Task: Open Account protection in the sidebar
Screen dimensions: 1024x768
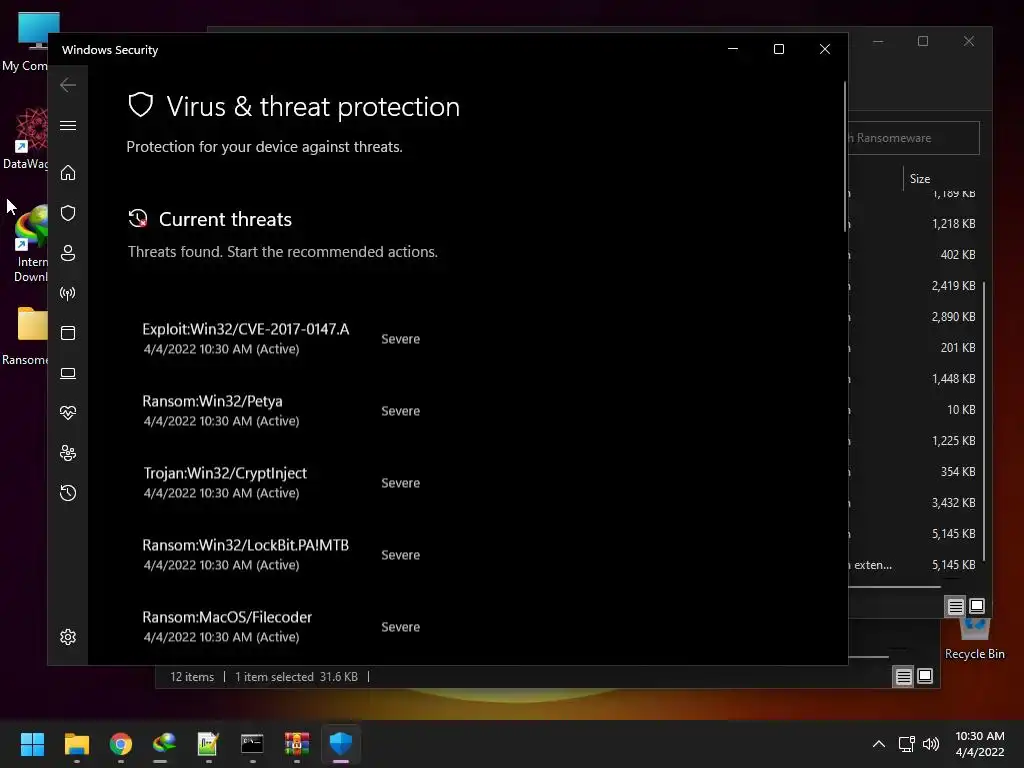Action: coord(68,253)
